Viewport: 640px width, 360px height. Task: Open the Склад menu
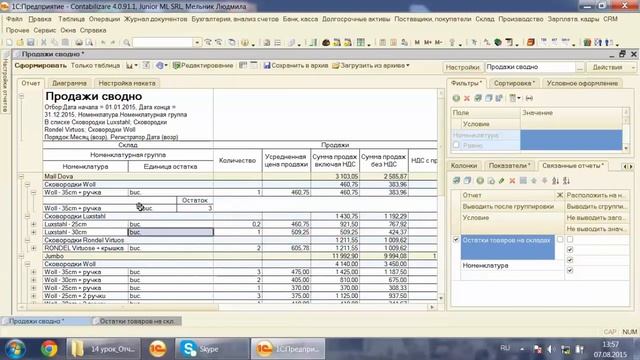click(x=484, y=19)
